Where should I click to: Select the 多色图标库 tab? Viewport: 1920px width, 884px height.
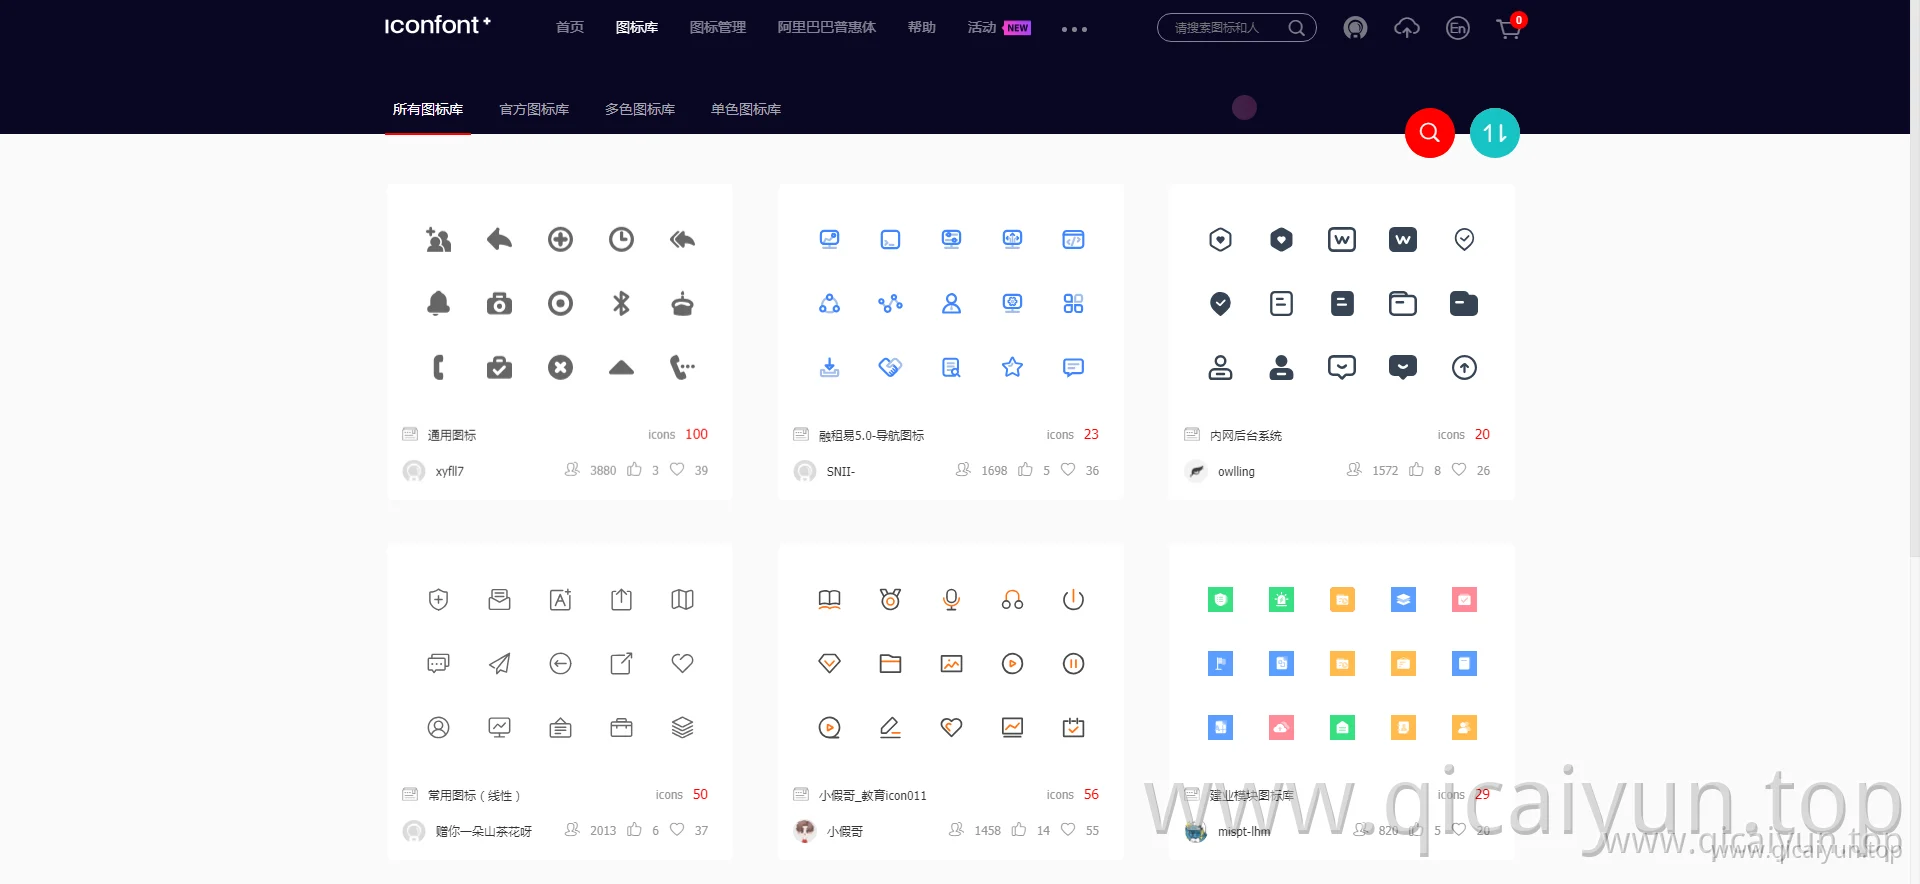click(640, 109)
